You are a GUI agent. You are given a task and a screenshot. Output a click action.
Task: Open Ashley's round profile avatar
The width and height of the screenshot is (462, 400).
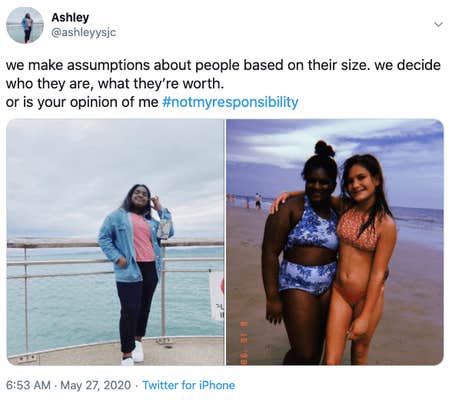pos(25,25)
